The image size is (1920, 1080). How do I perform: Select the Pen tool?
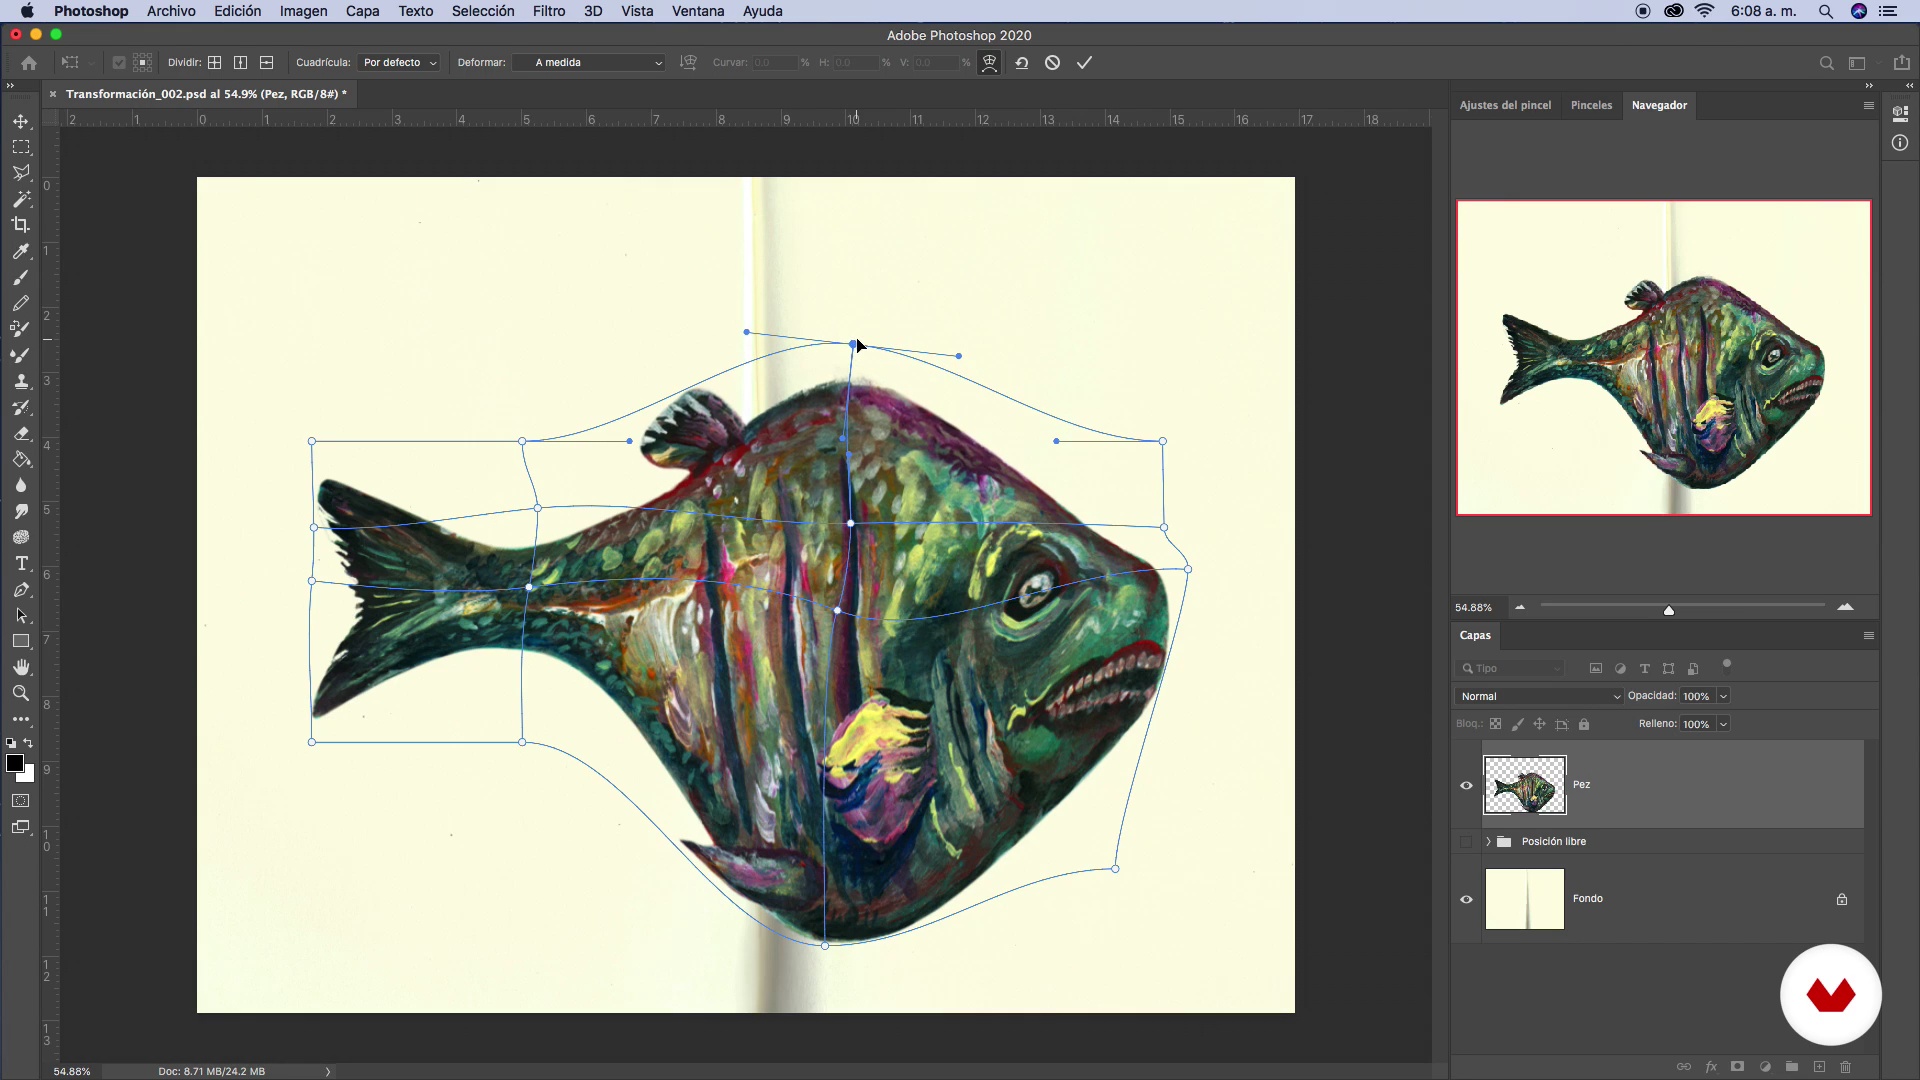(21, 589)
